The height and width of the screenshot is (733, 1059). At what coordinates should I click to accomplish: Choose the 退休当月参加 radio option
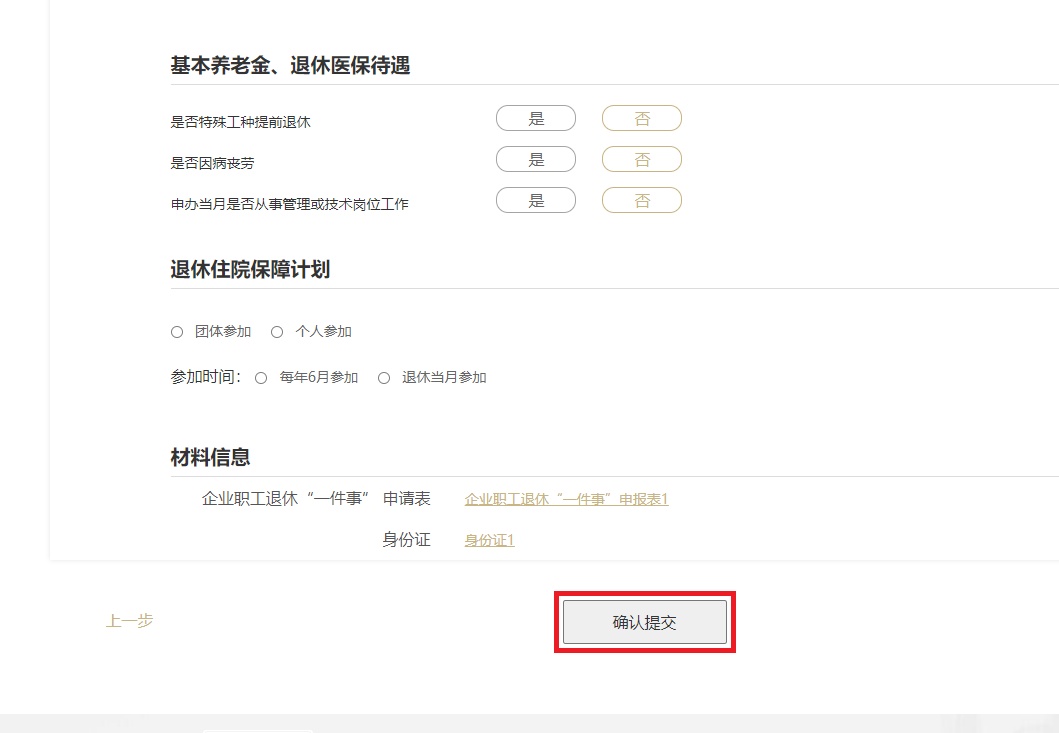(x=384, y=378)
